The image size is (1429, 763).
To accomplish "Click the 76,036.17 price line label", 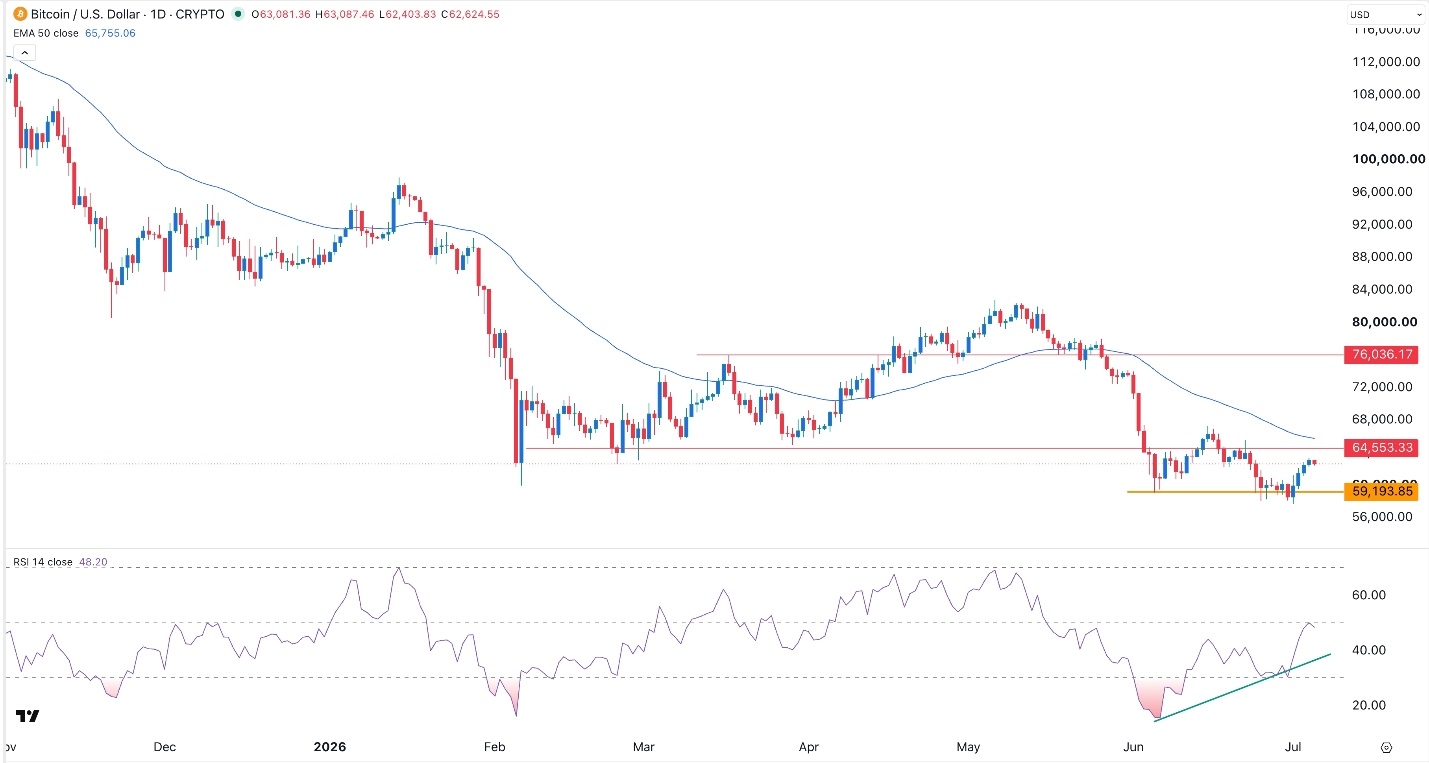I will point(1382,354).
